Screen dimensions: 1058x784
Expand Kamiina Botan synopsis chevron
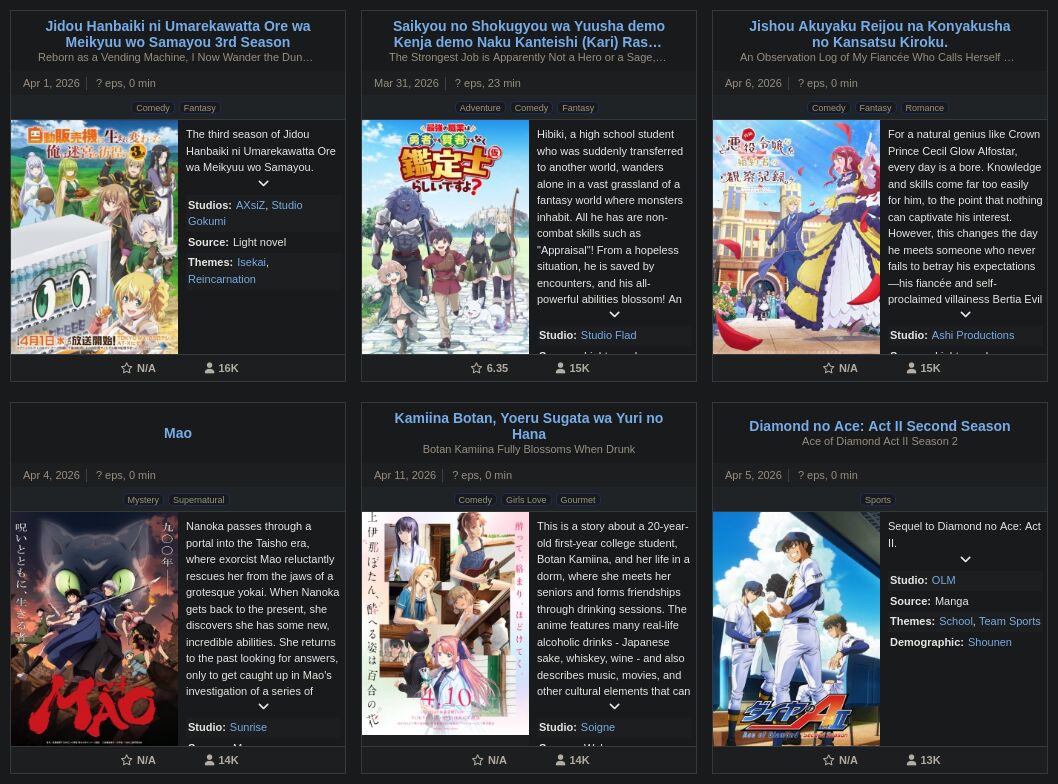pos(614,706)
